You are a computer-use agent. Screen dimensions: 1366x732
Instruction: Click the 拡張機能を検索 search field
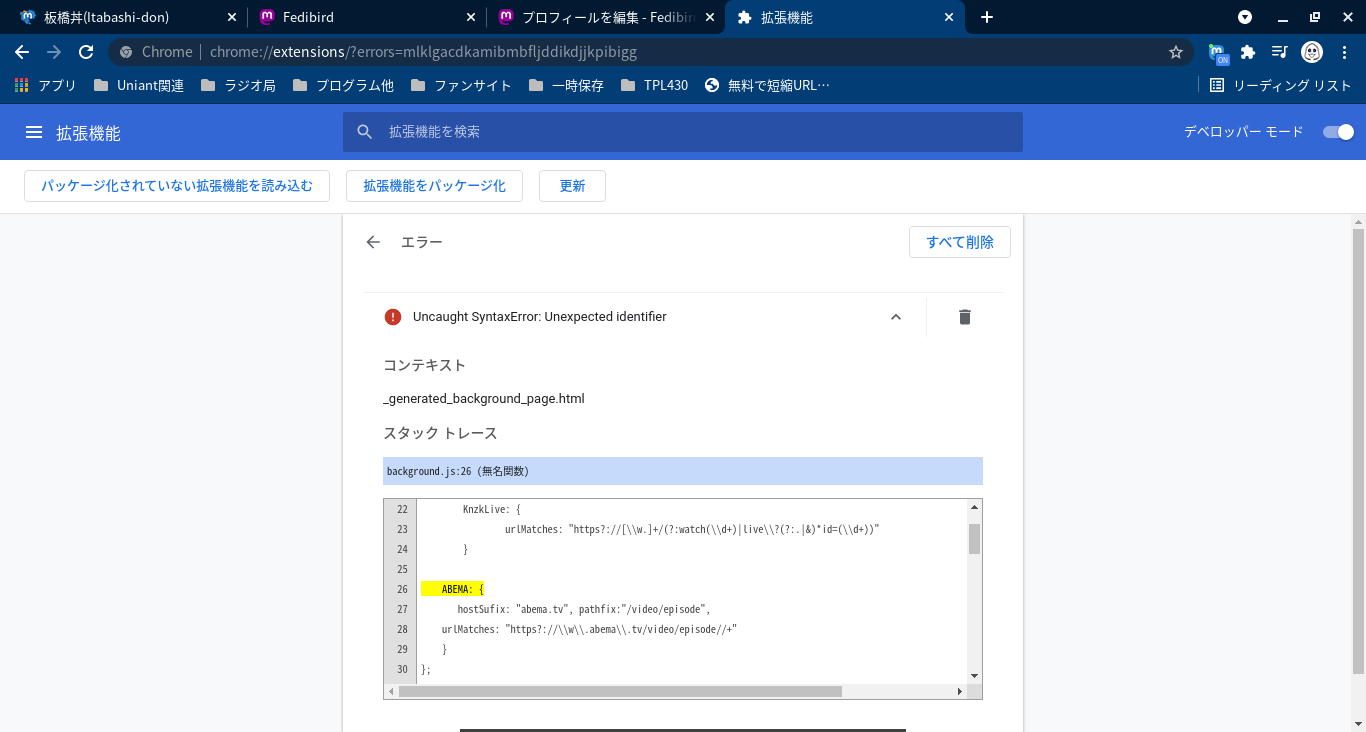click(x=682, y=132)
